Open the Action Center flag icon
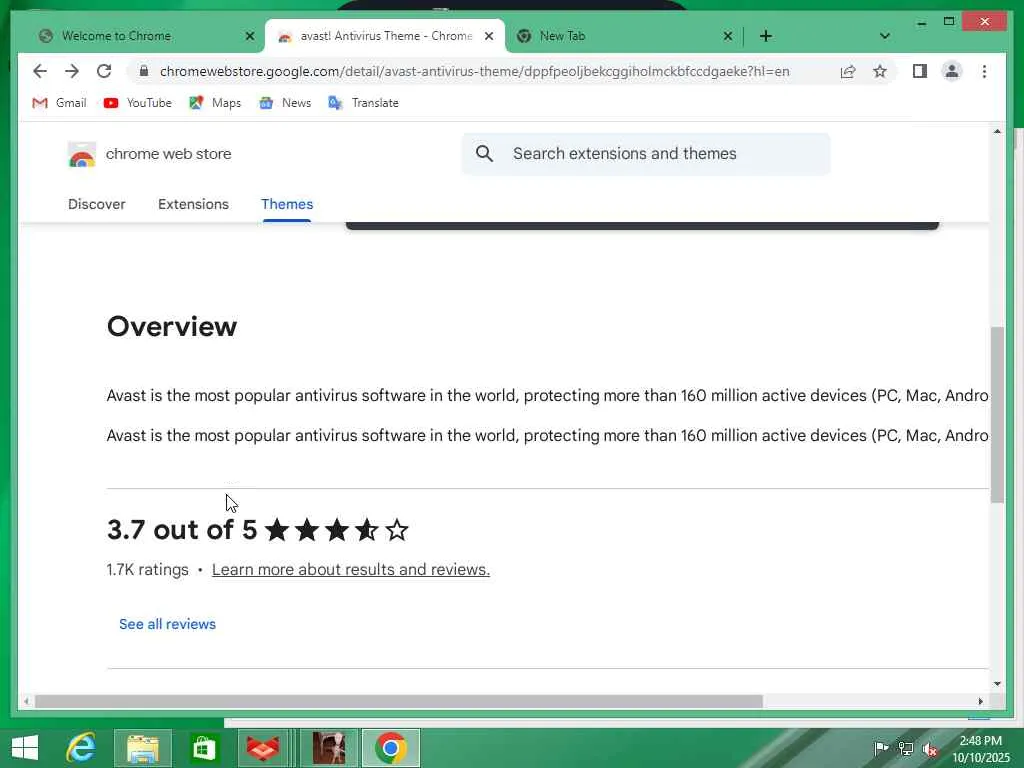Screen dimensions: 1024x768 (880, 748)
